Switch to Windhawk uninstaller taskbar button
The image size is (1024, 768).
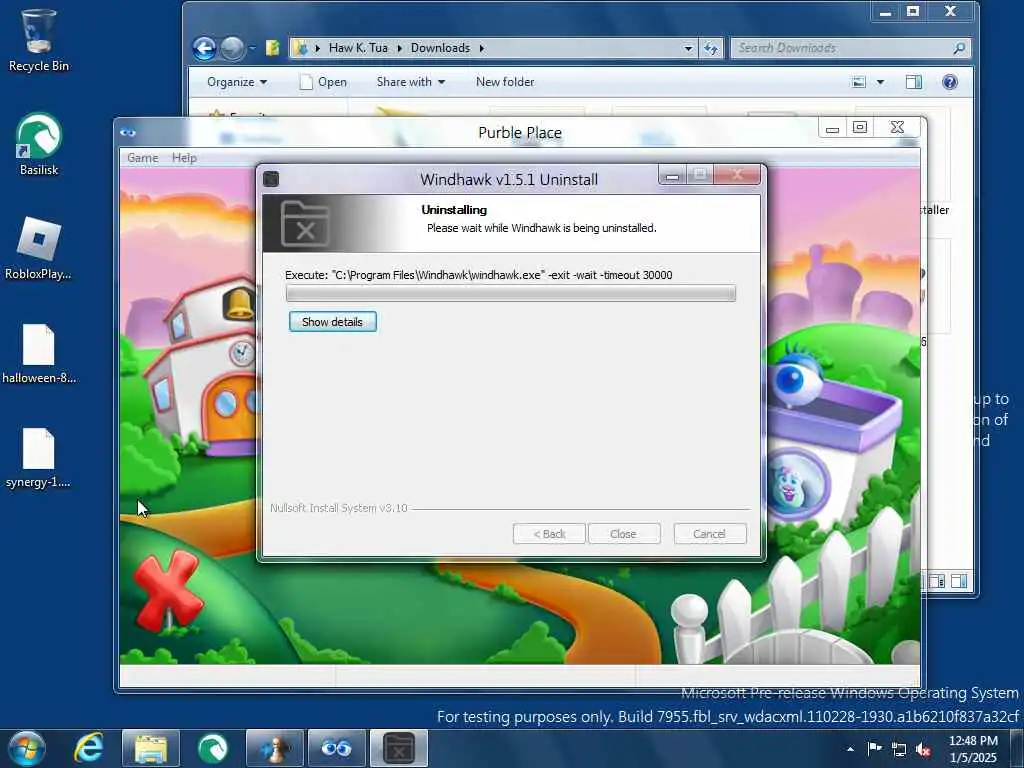[399, 748]
